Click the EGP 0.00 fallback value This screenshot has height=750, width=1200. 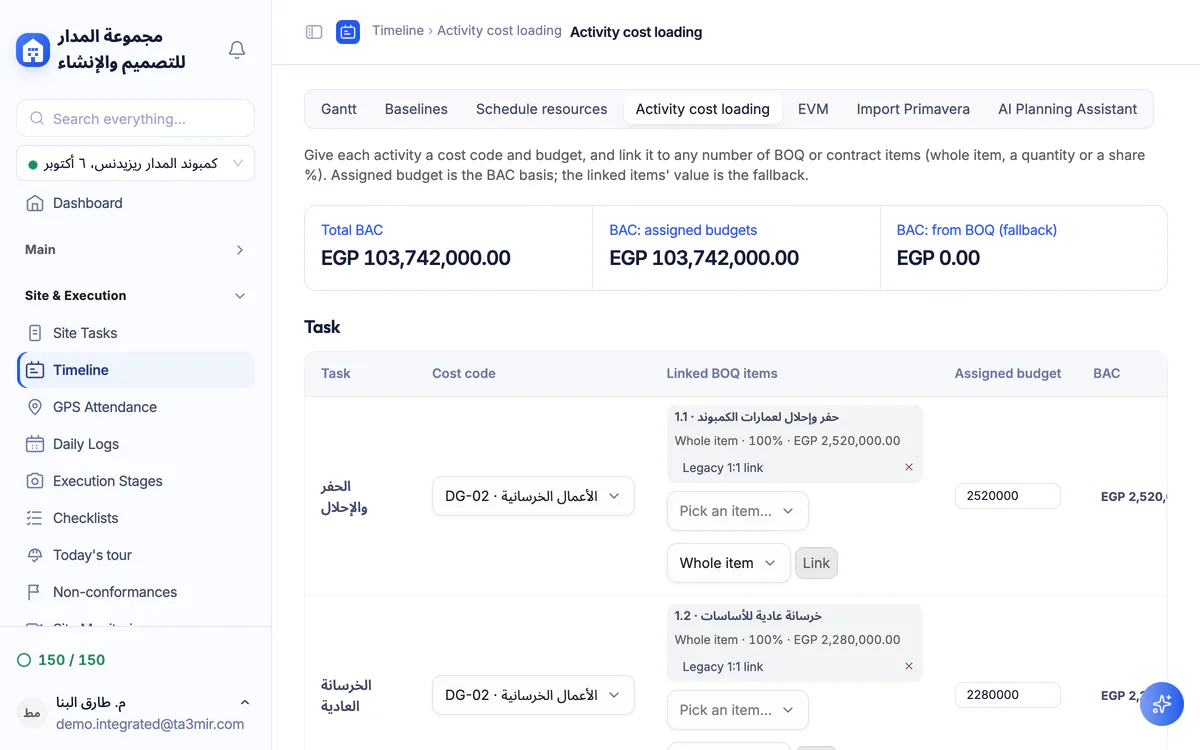pos(938,258)
